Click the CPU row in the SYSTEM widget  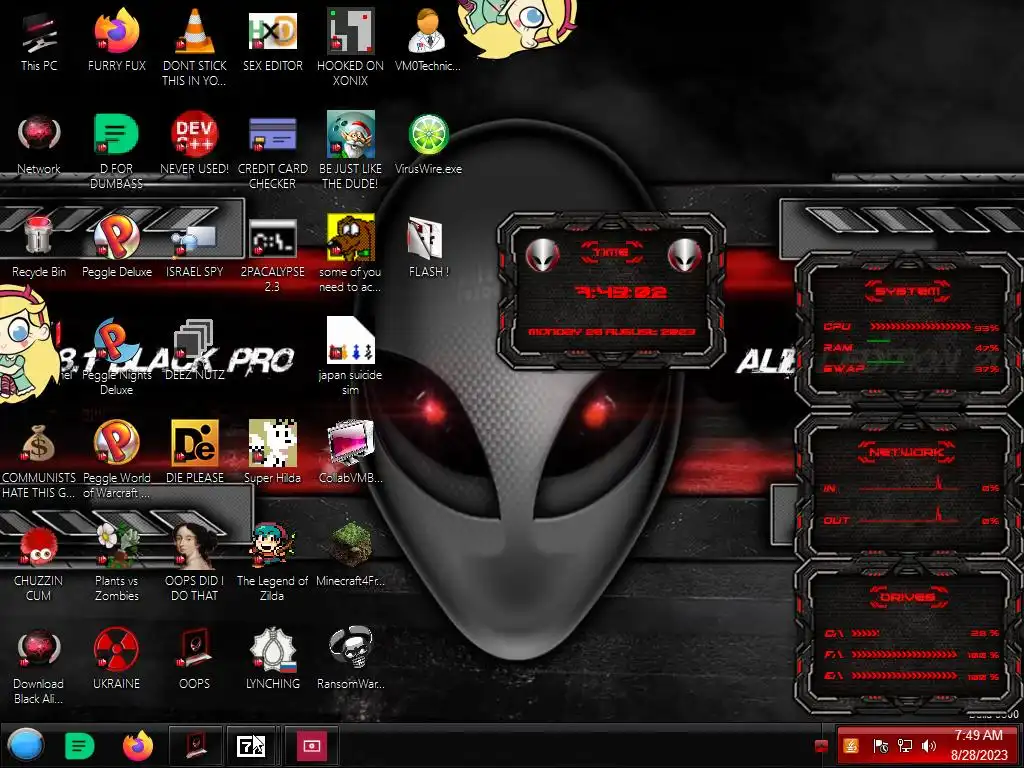pos(910,327)
